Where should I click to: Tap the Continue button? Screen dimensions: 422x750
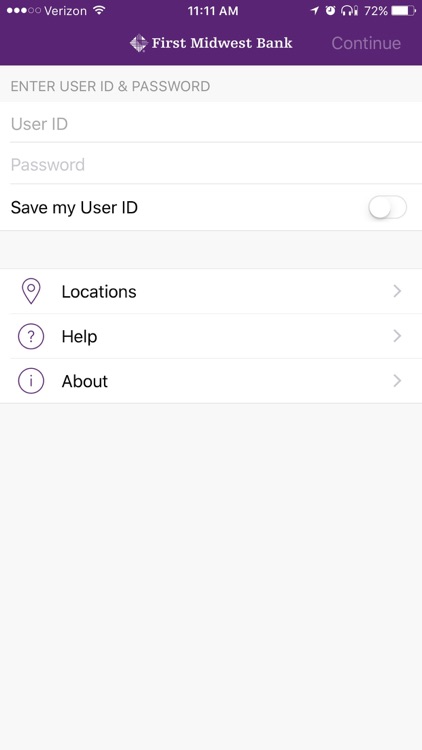366,43
